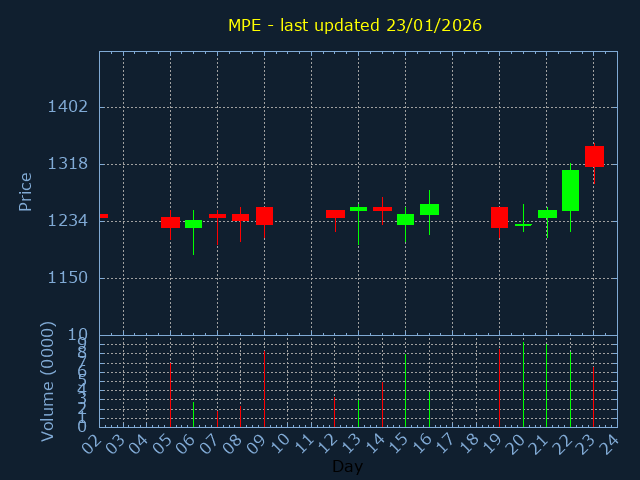The height and width of the screenshot is (480, 640).
Task: Select the tall green candlestick on day 22
Action: click(x=570, y=190)
